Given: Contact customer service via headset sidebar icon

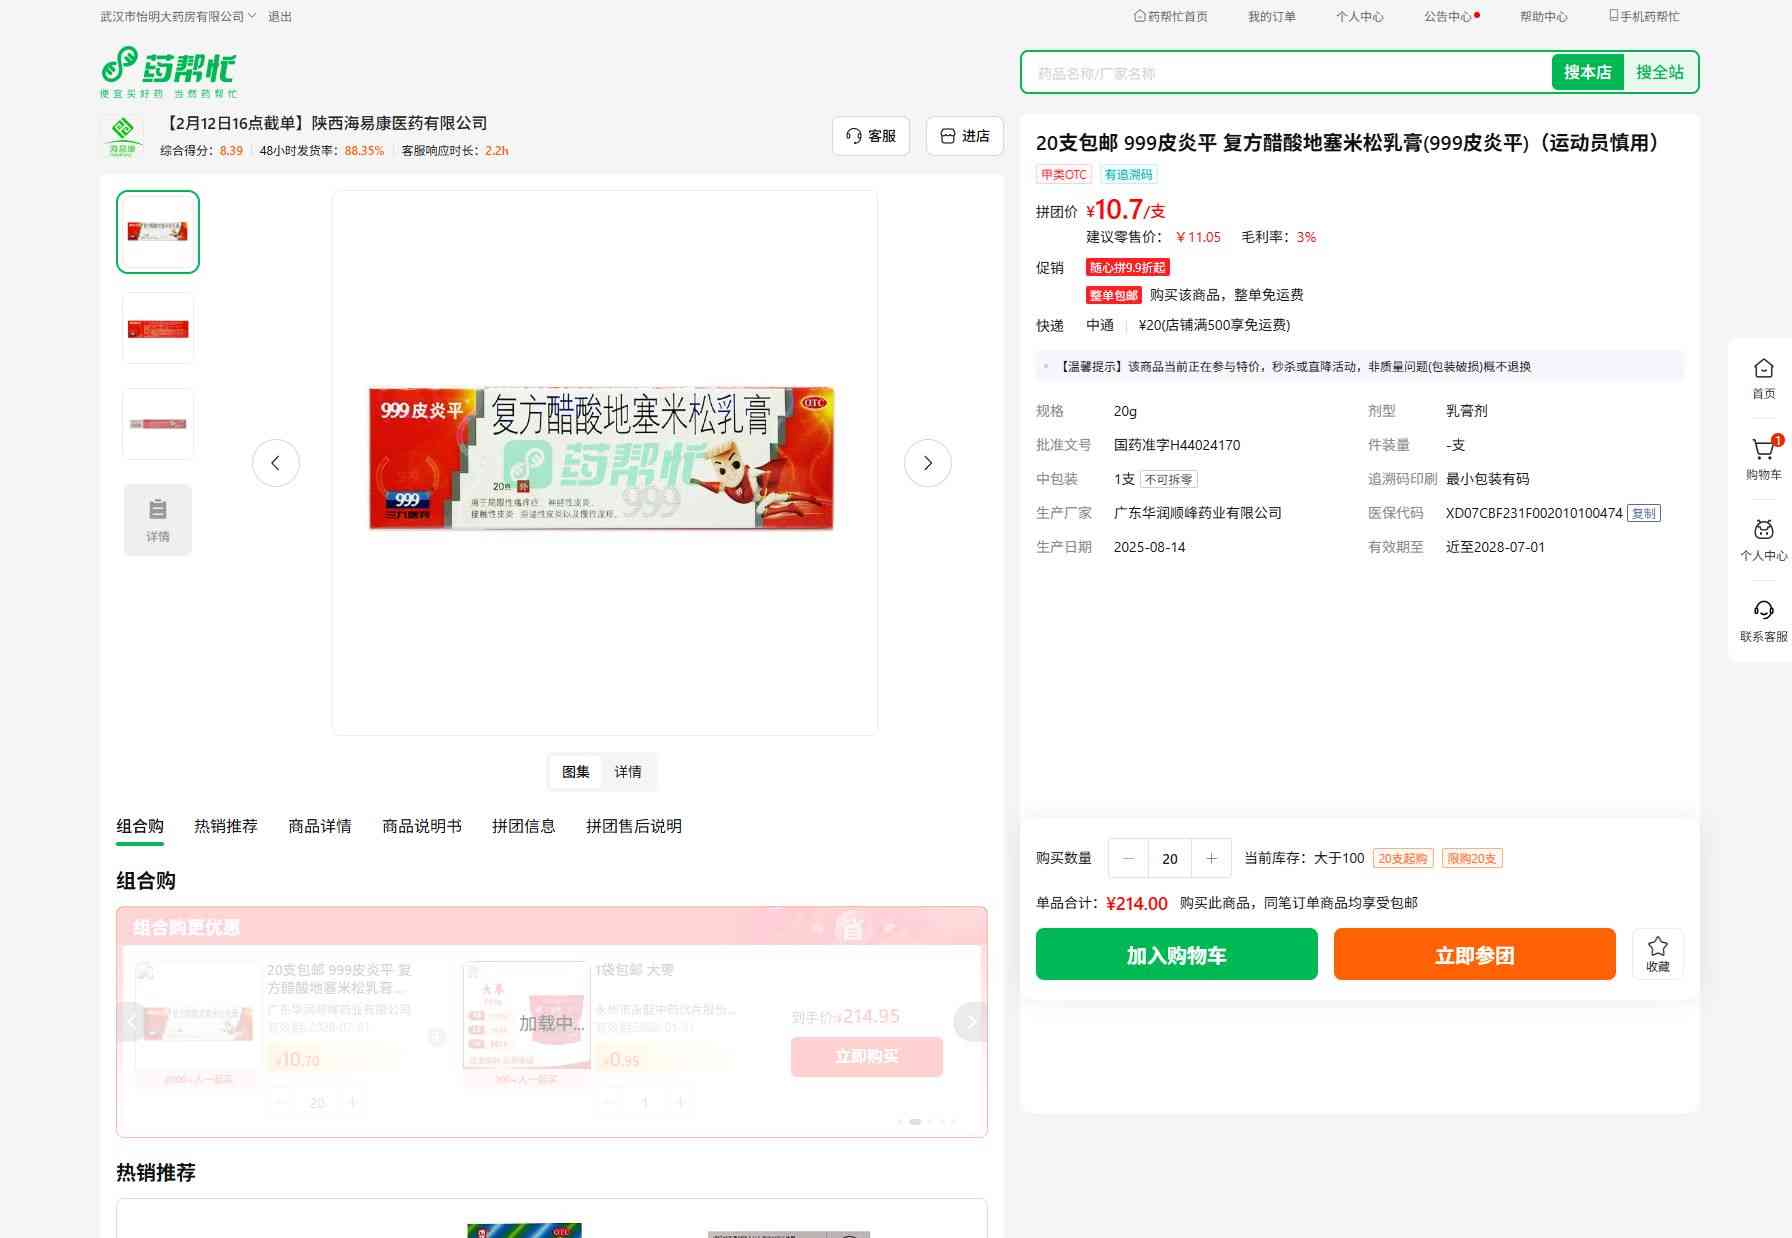Looking at the screenshot, I should click(x=1763, y=611).
